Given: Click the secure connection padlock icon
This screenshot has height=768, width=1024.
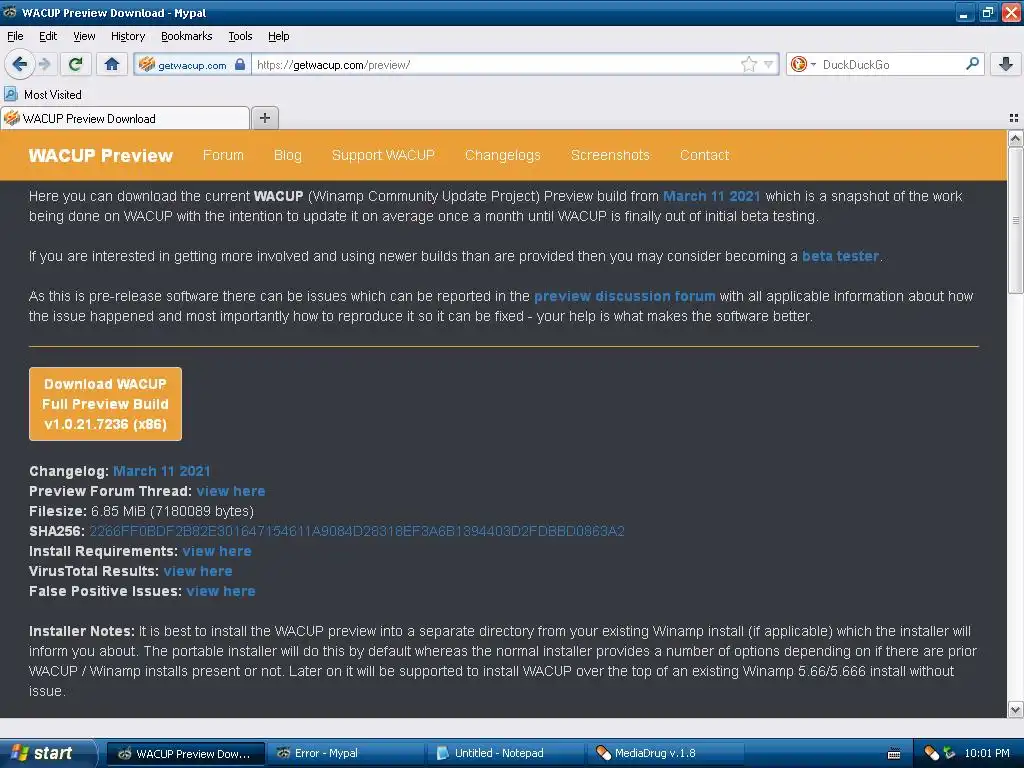Looking at the screenshot, I should 240,64.
